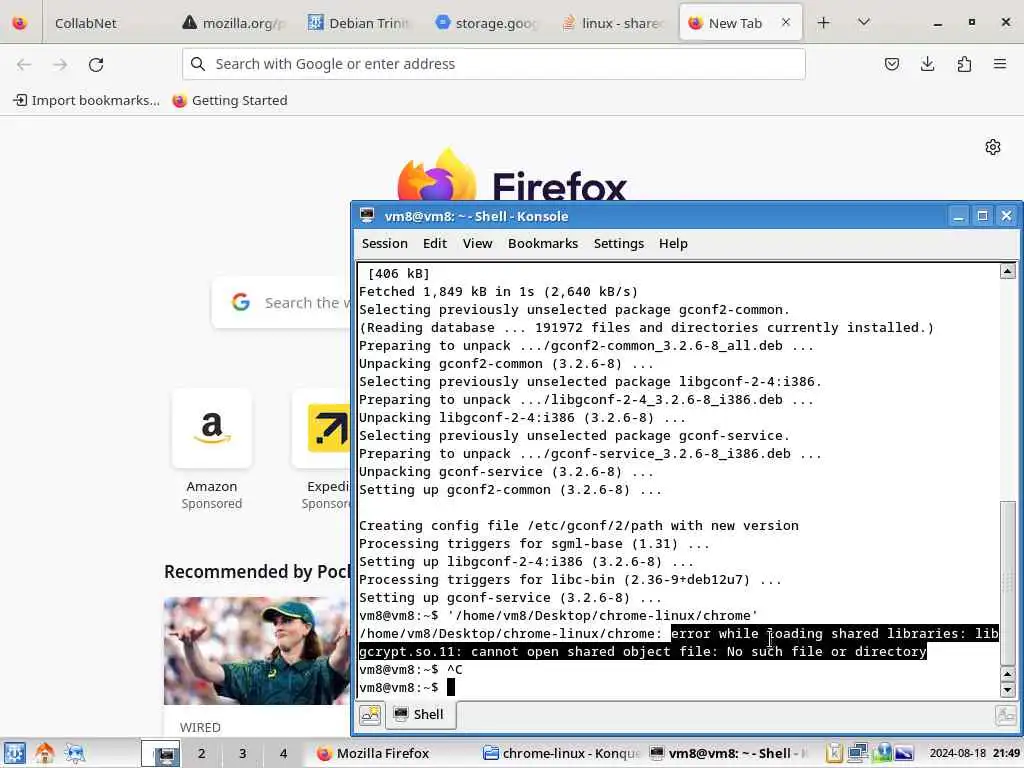Image resolution: width=1024 pixels, height=768 pixels.
Task: Click the Firefox back arrow button
Action: 24,64
